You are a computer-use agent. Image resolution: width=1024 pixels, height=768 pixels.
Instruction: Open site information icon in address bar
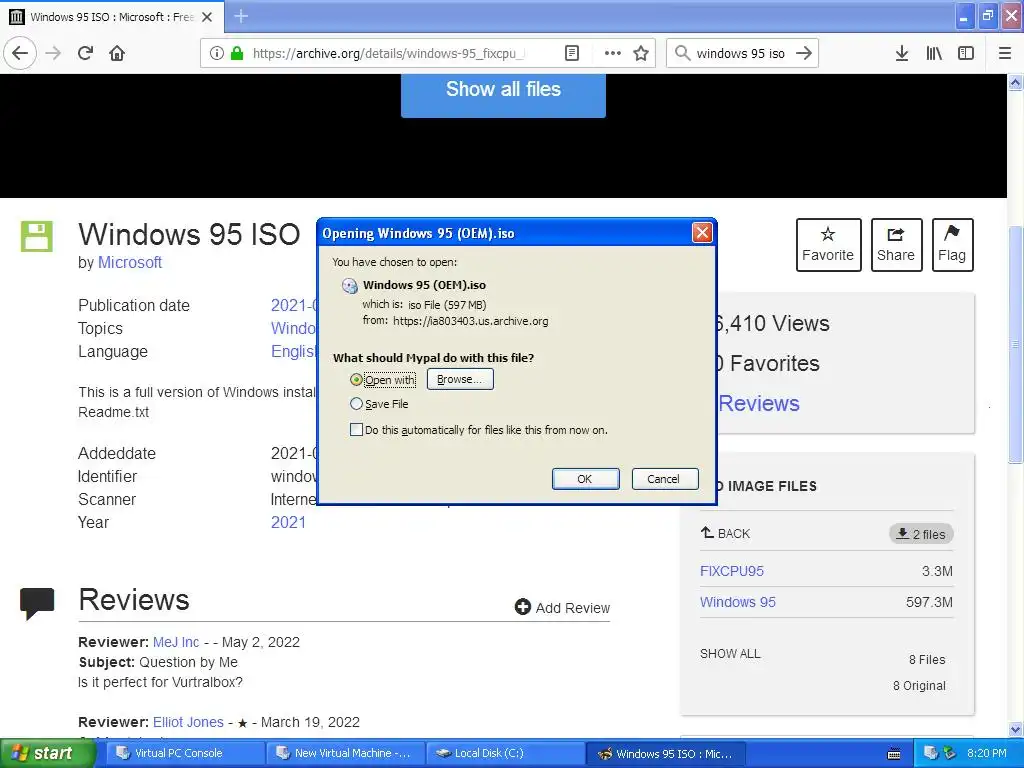tap(217, 53)
